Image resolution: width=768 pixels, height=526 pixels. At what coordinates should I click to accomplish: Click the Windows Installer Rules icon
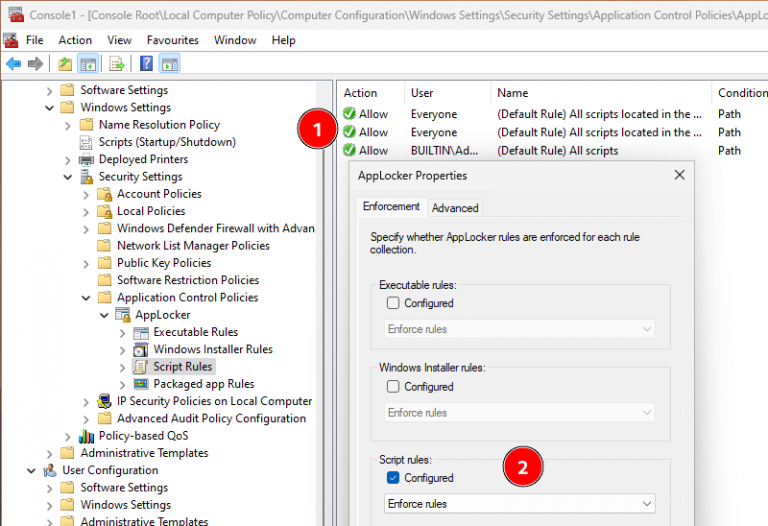tap(141, 350)
